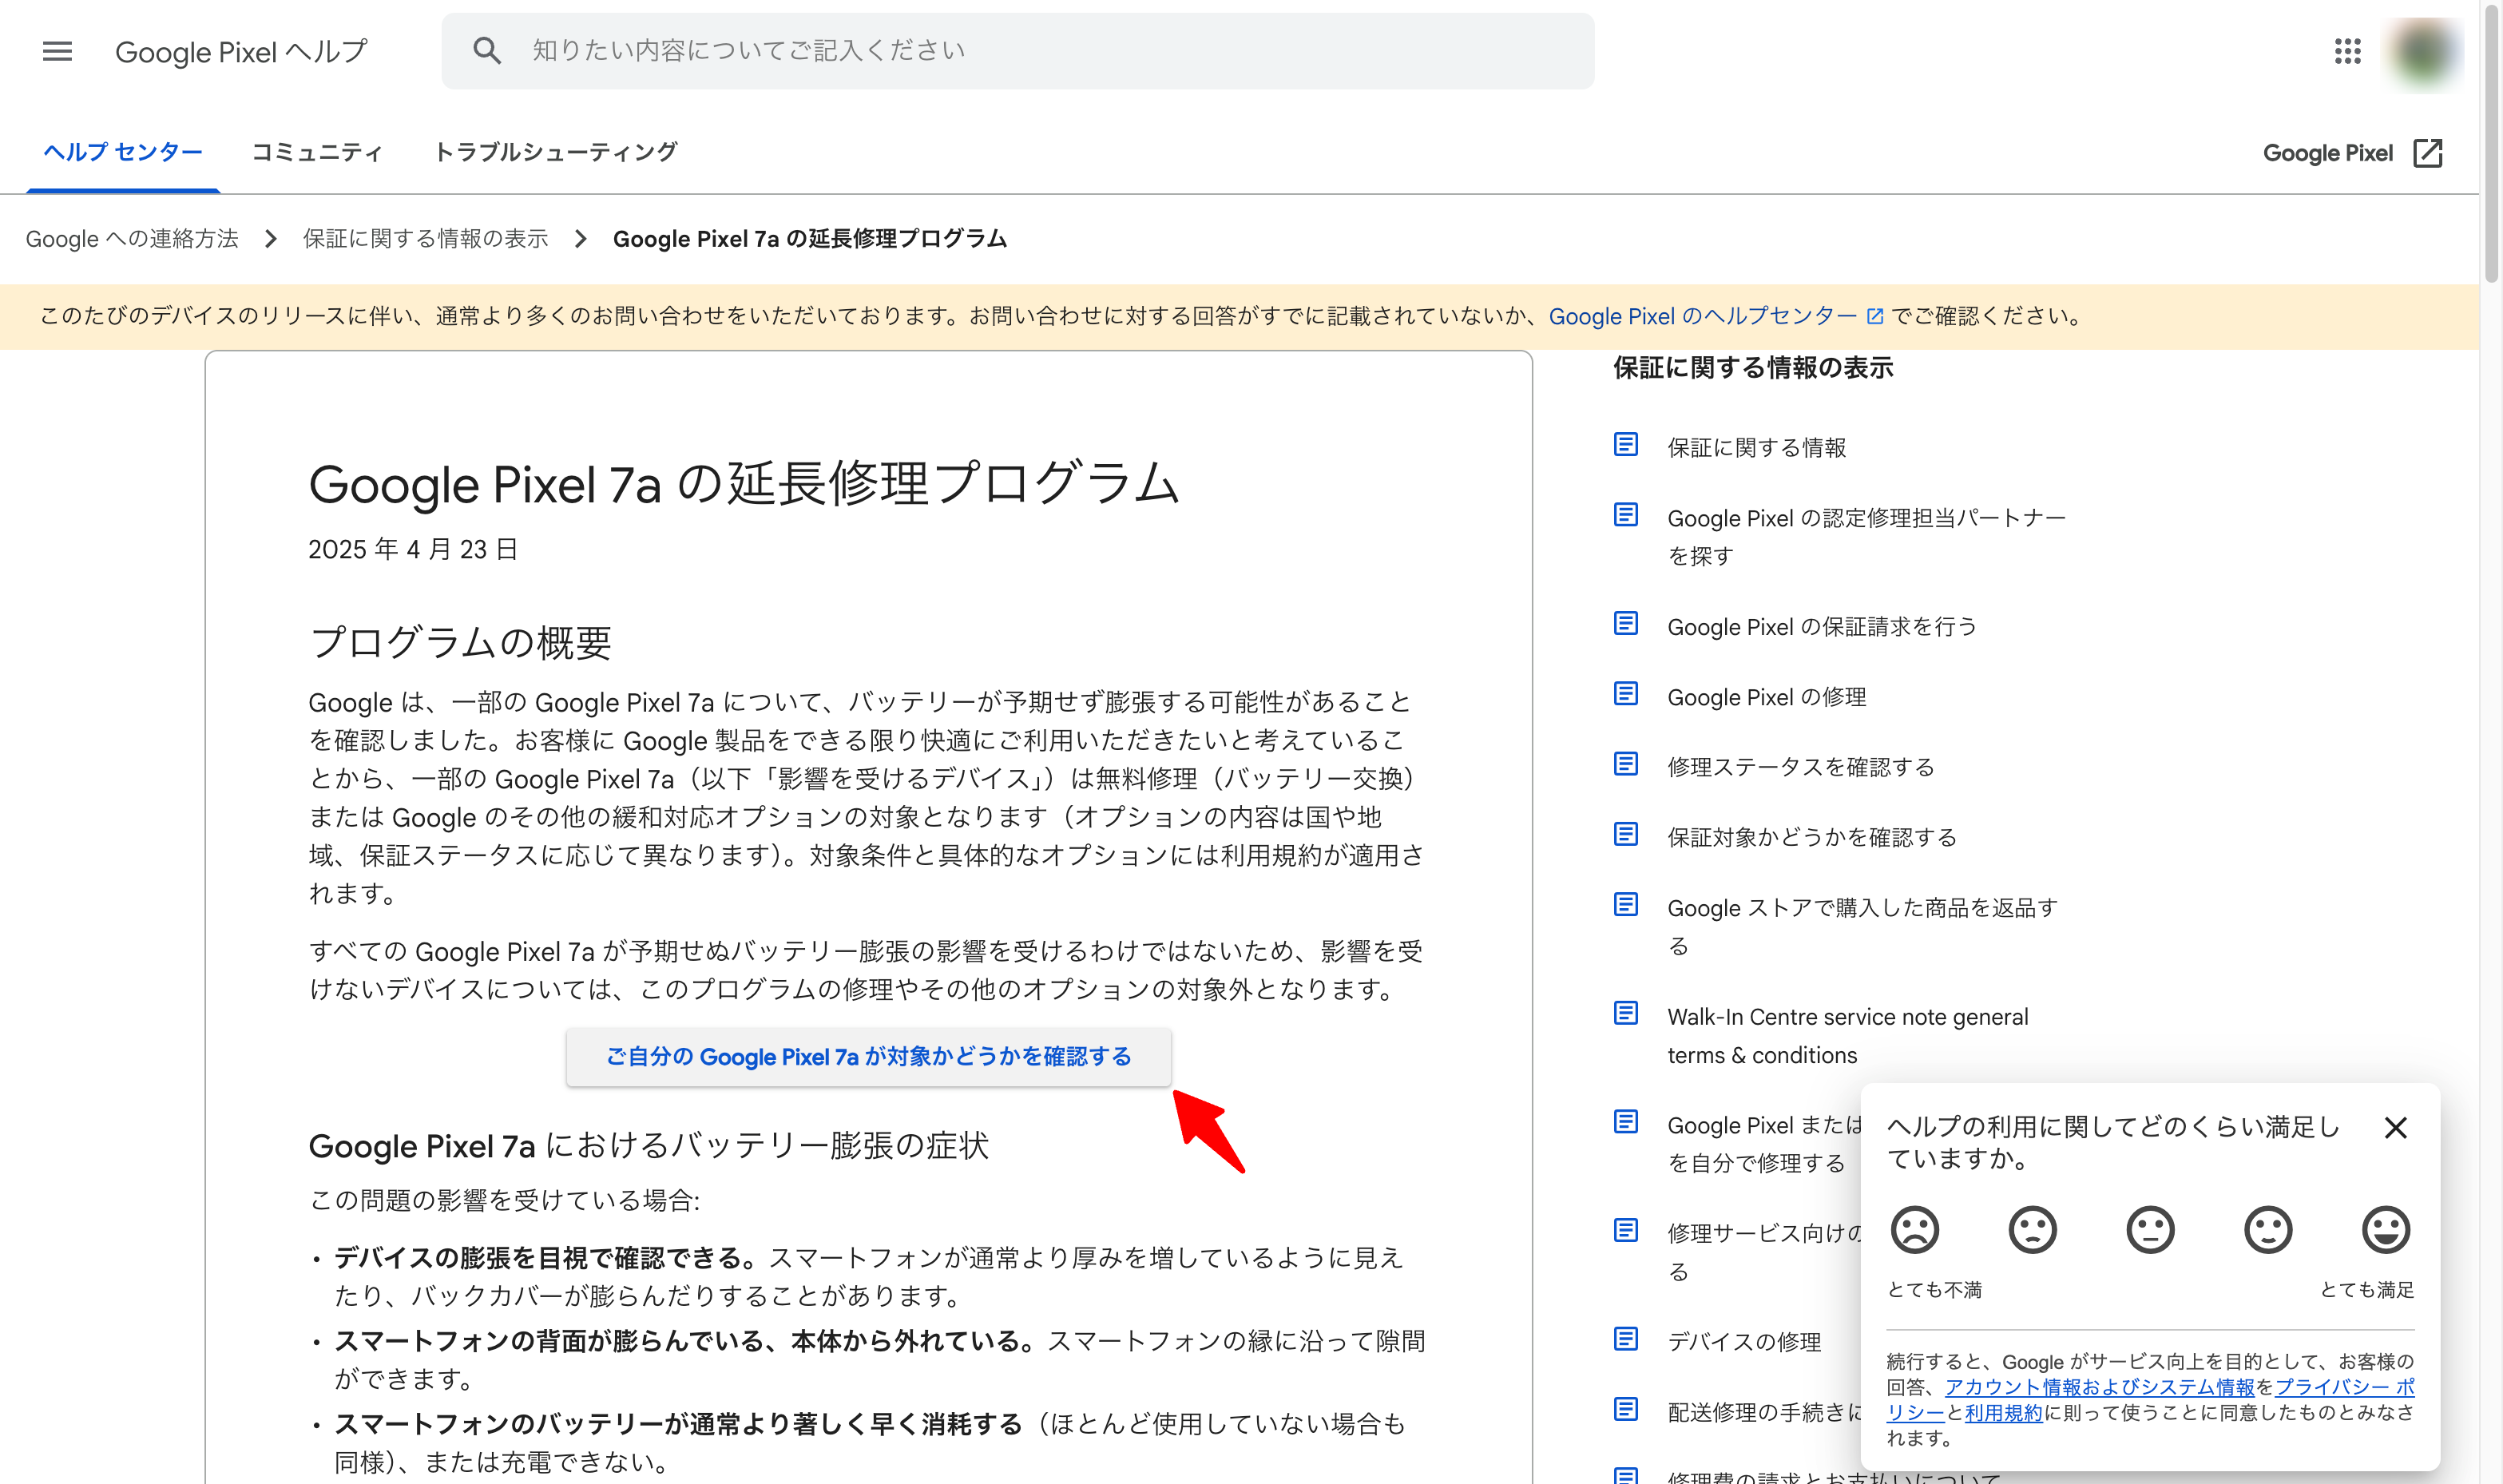Open the external Google Pixel link icon

[x=2428, y=153]
